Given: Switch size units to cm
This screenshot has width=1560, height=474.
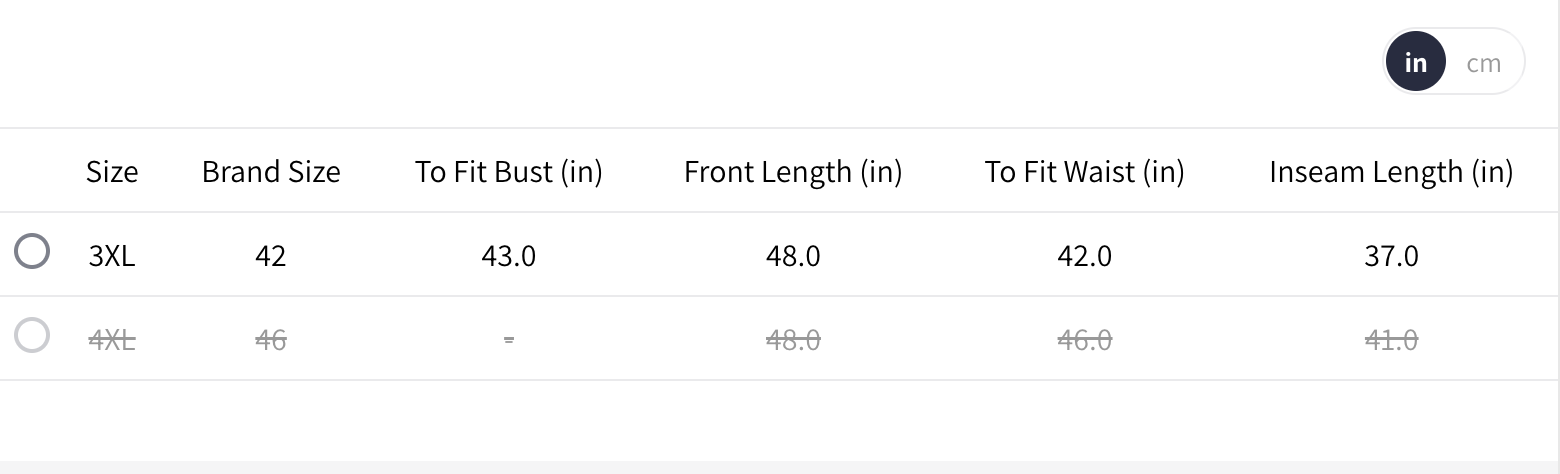Looking at the screenshot, I should click(x=1483, y=63).
